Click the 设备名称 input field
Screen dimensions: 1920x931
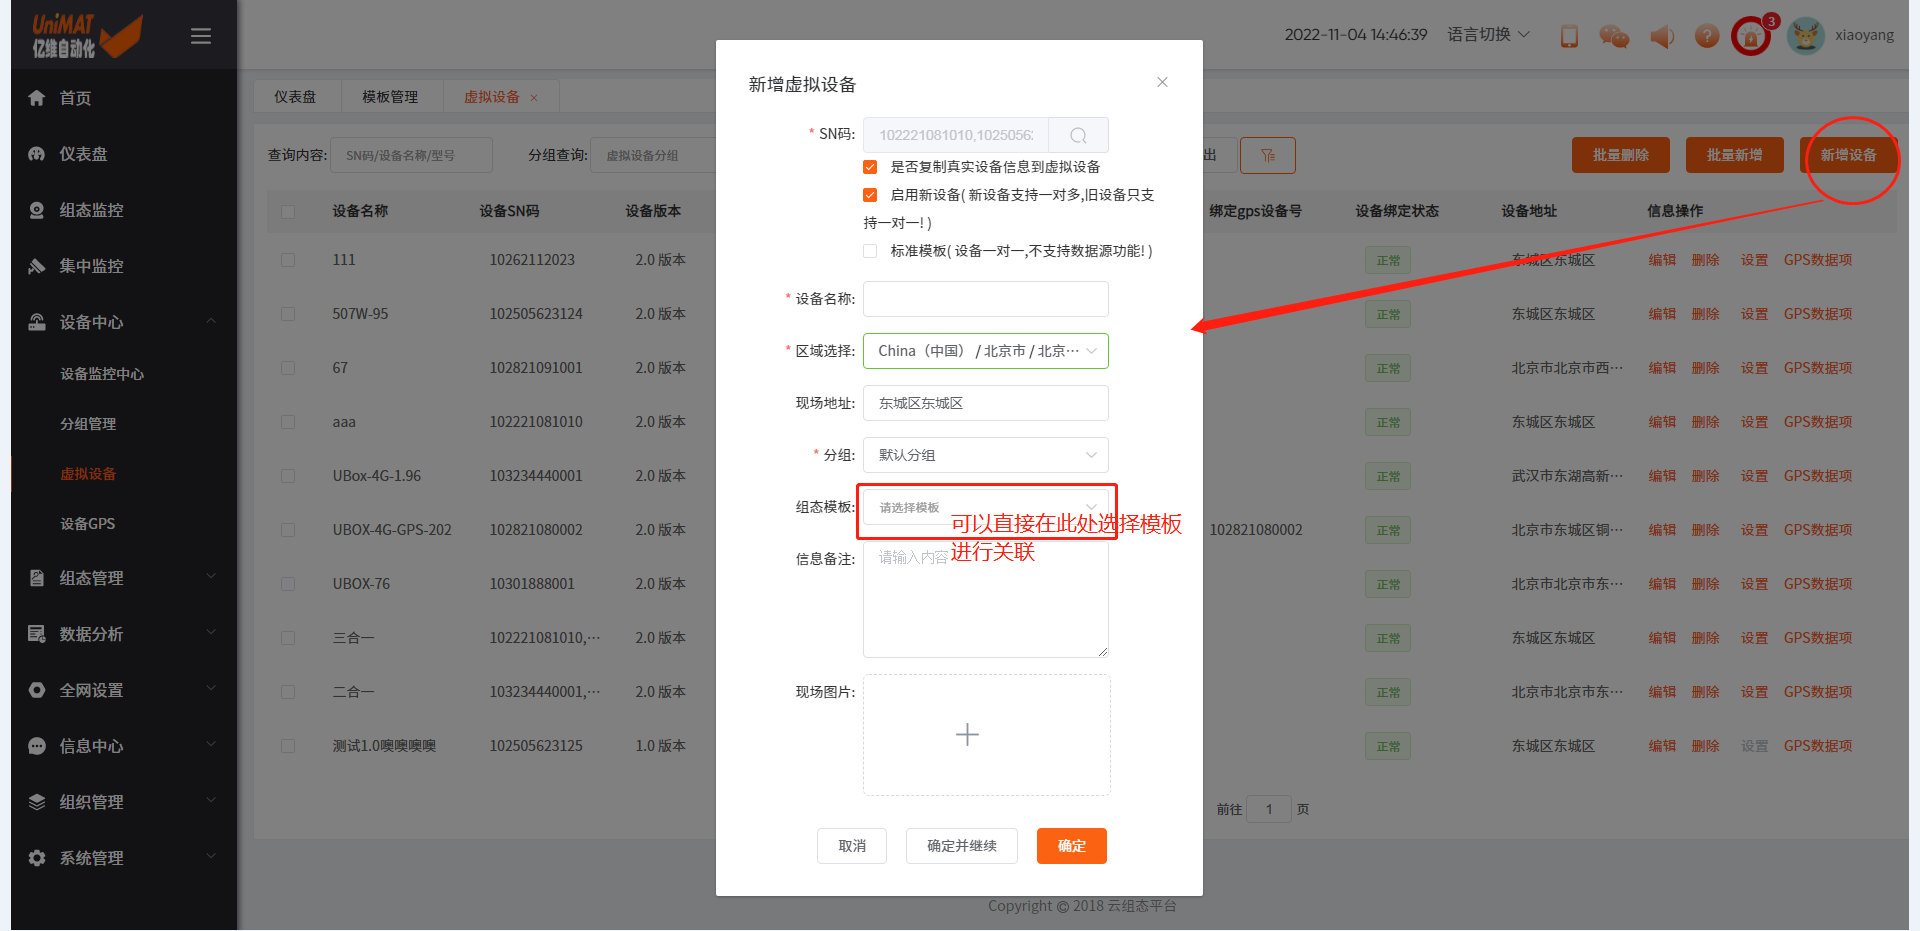(985, 299)
